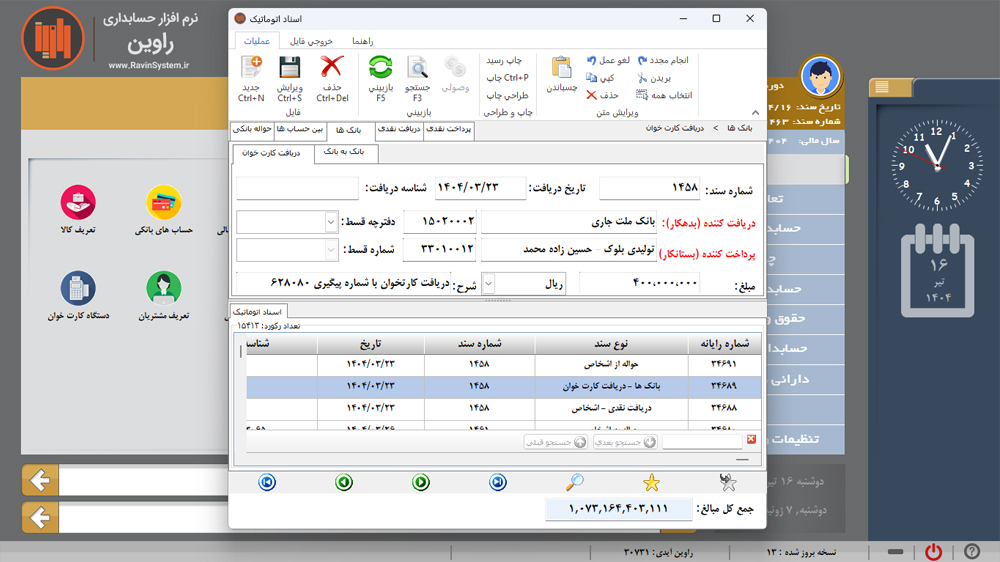Expand the currency (ریال) dropdown
The height and width of the screenshot is (562, 1000).
tap(490, 284)
